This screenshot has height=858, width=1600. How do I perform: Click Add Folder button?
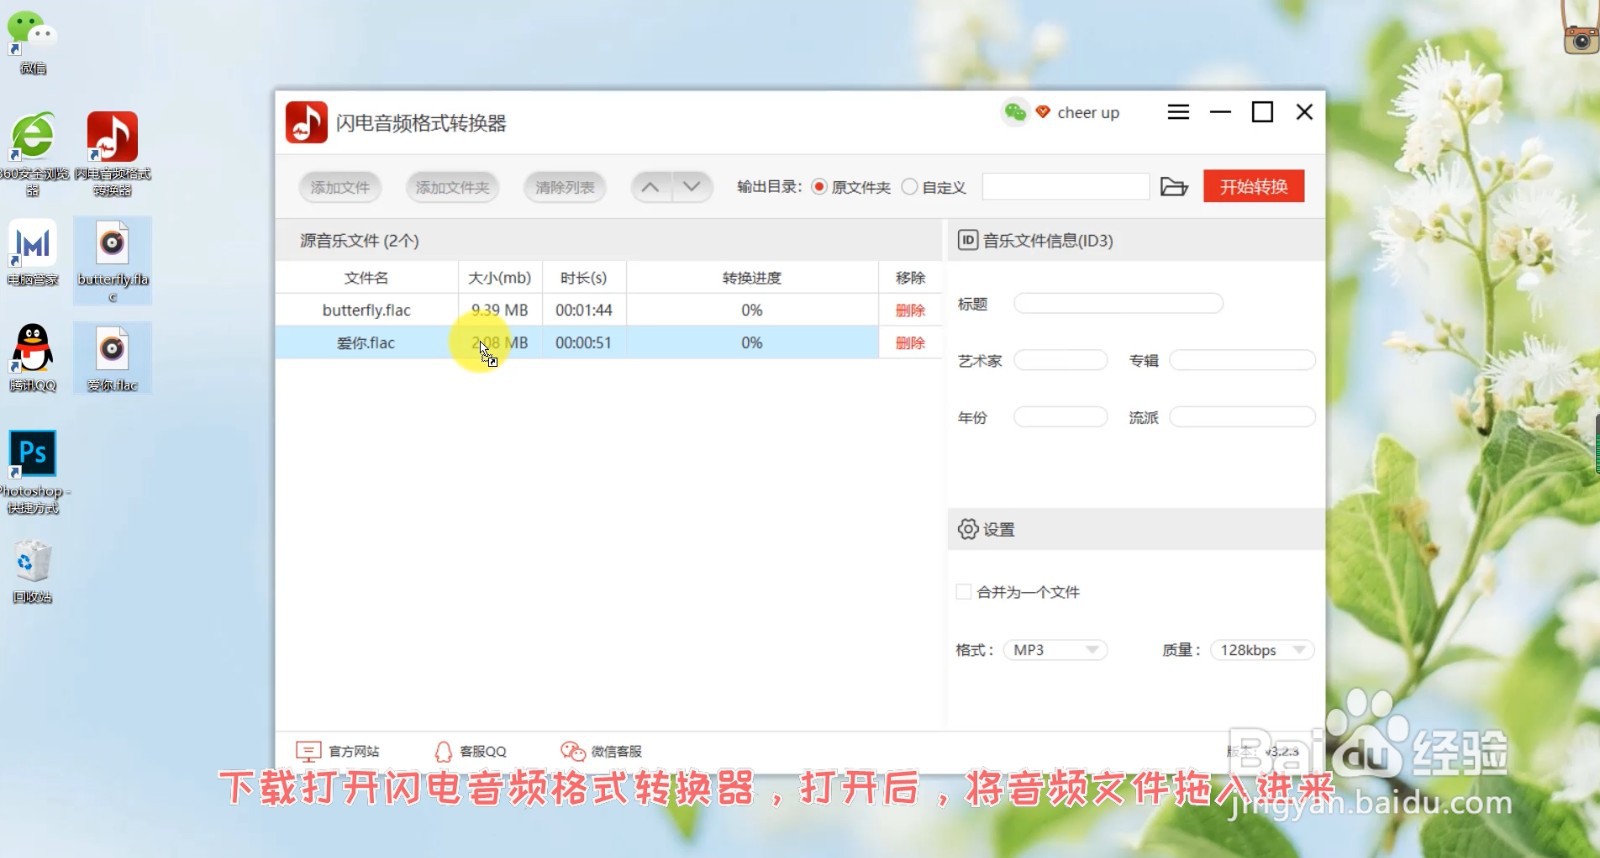(452, 187)
